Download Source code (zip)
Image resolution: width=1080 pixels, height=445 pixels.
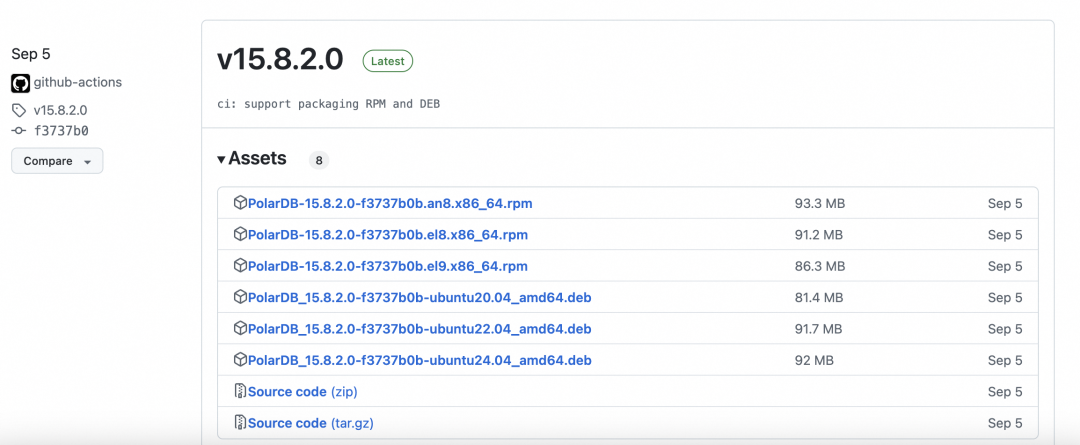point(302,391)
